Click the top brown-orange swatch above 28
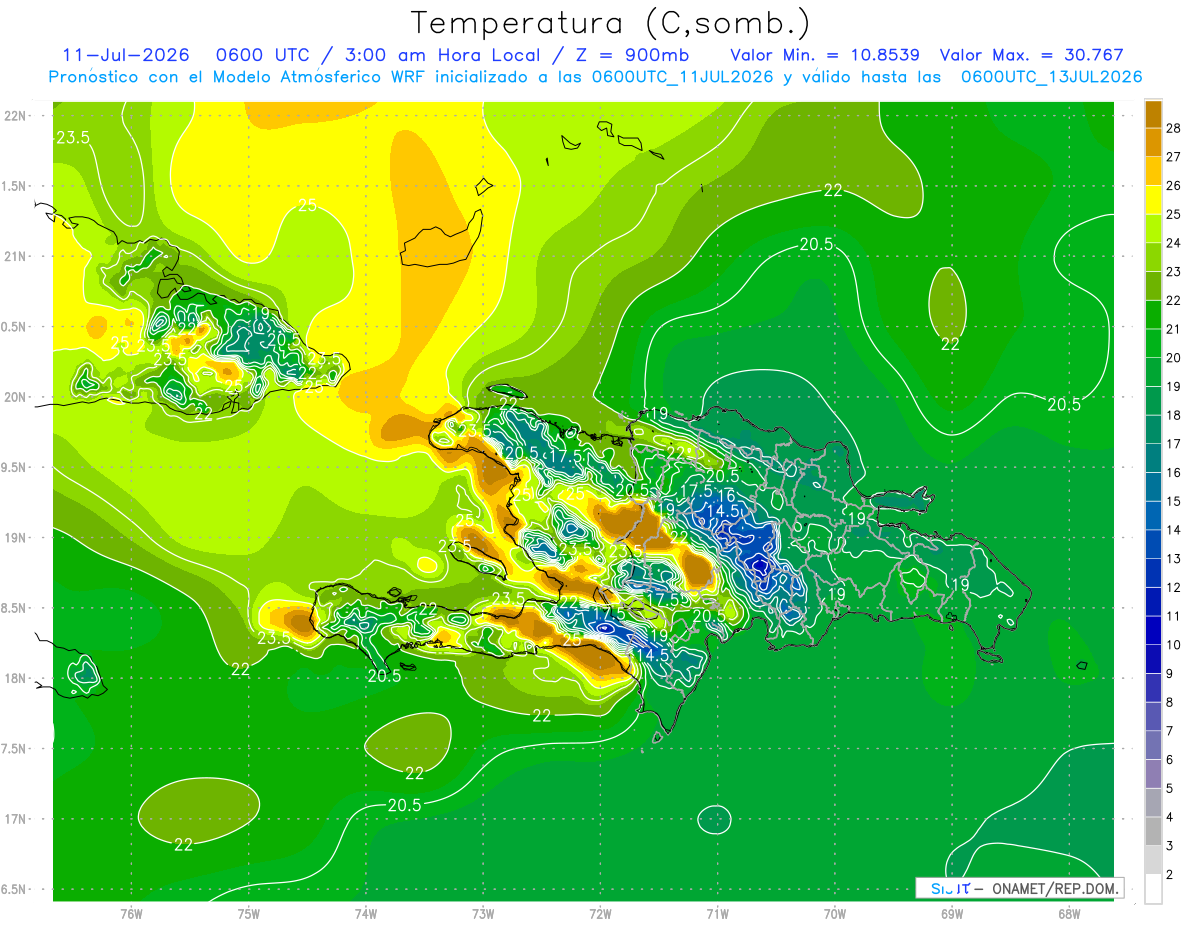Viewport: 1200px width, 927px height. click(x=1153, y=114)
